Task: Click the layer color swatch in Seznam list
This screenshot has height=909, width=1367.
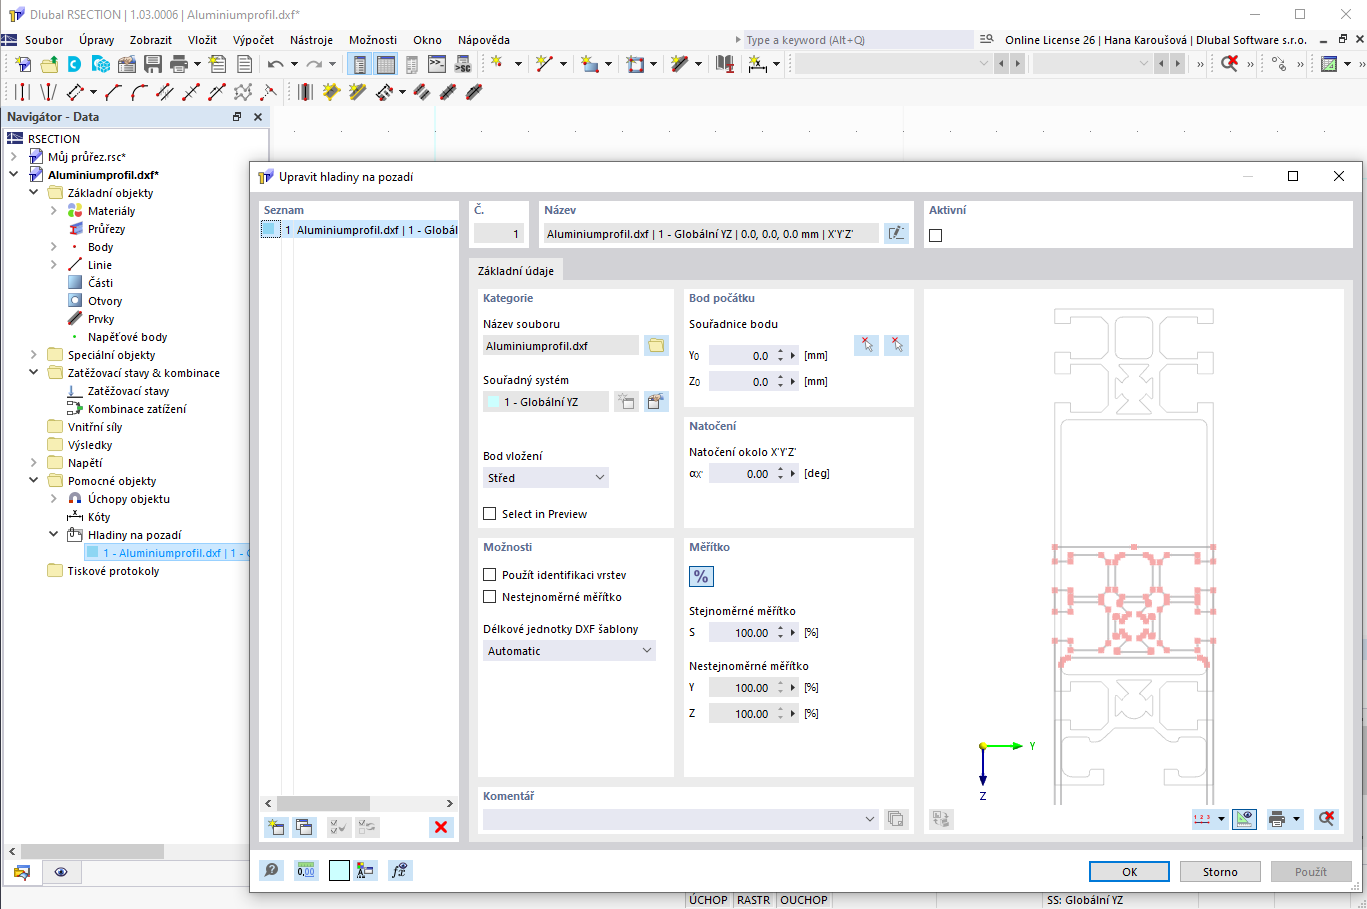Action: pos(270,230)
